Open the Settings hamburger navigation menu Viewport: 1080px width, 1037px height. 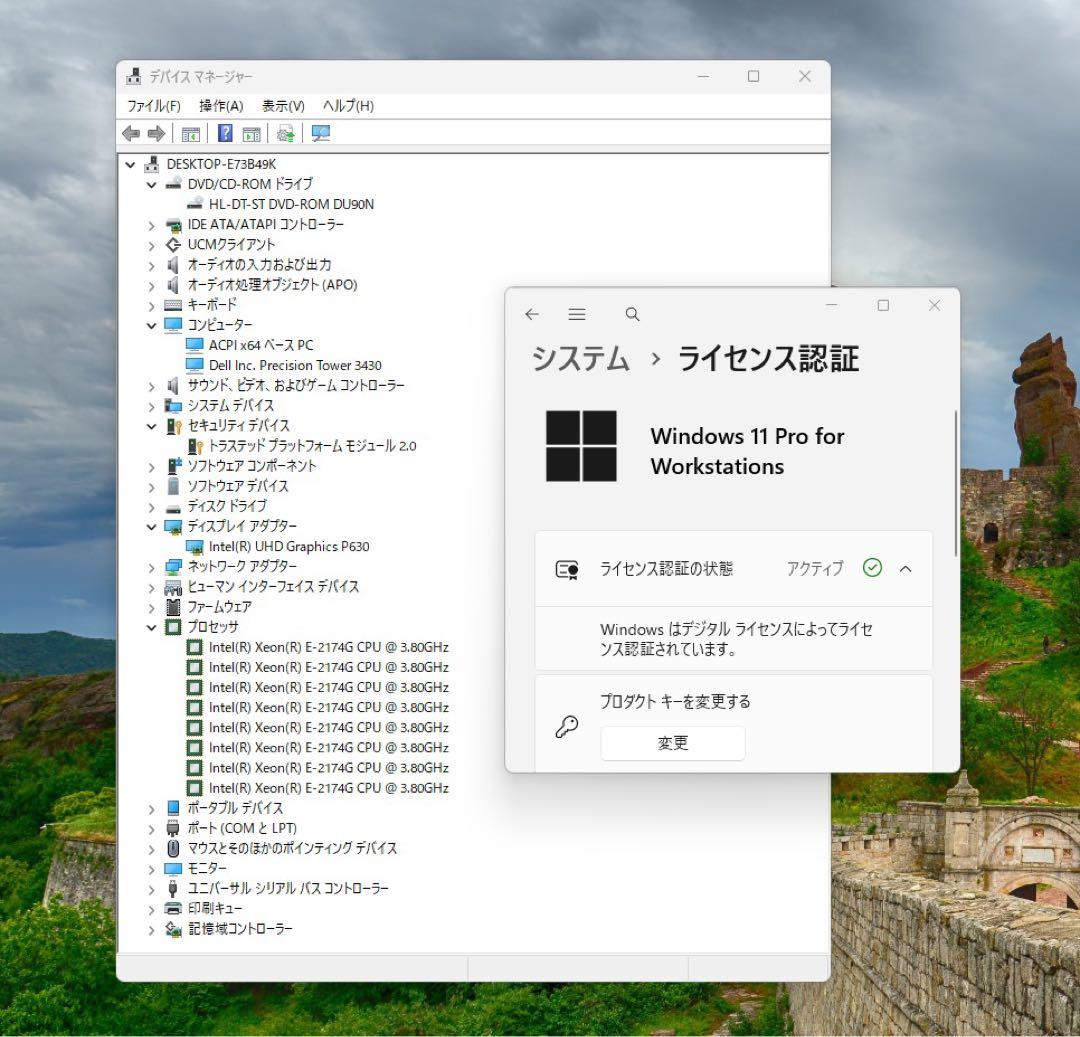point(577,314)
